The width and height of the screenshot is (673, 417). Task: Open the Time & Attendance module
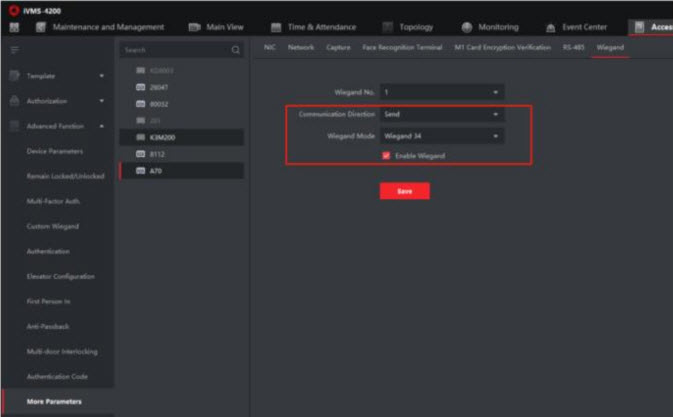coord(313,27)
